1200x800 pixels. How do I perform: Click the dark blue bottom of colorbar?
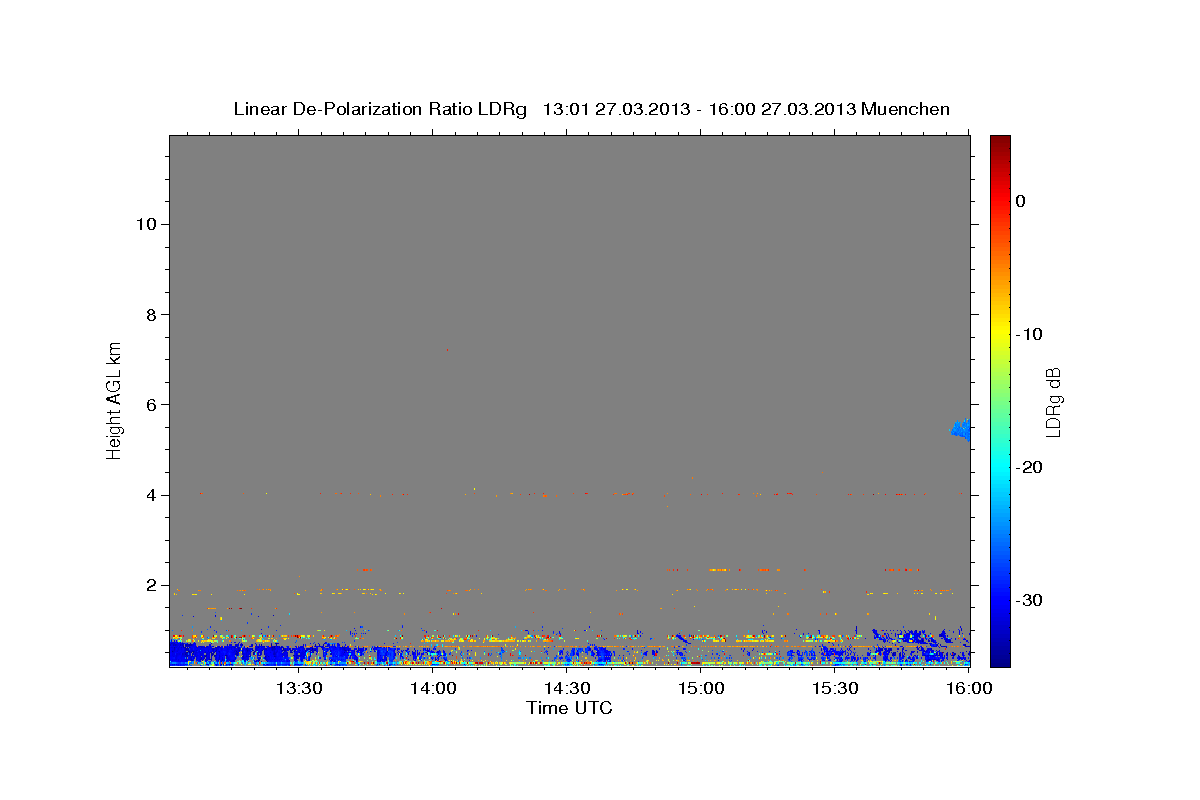1000,655
